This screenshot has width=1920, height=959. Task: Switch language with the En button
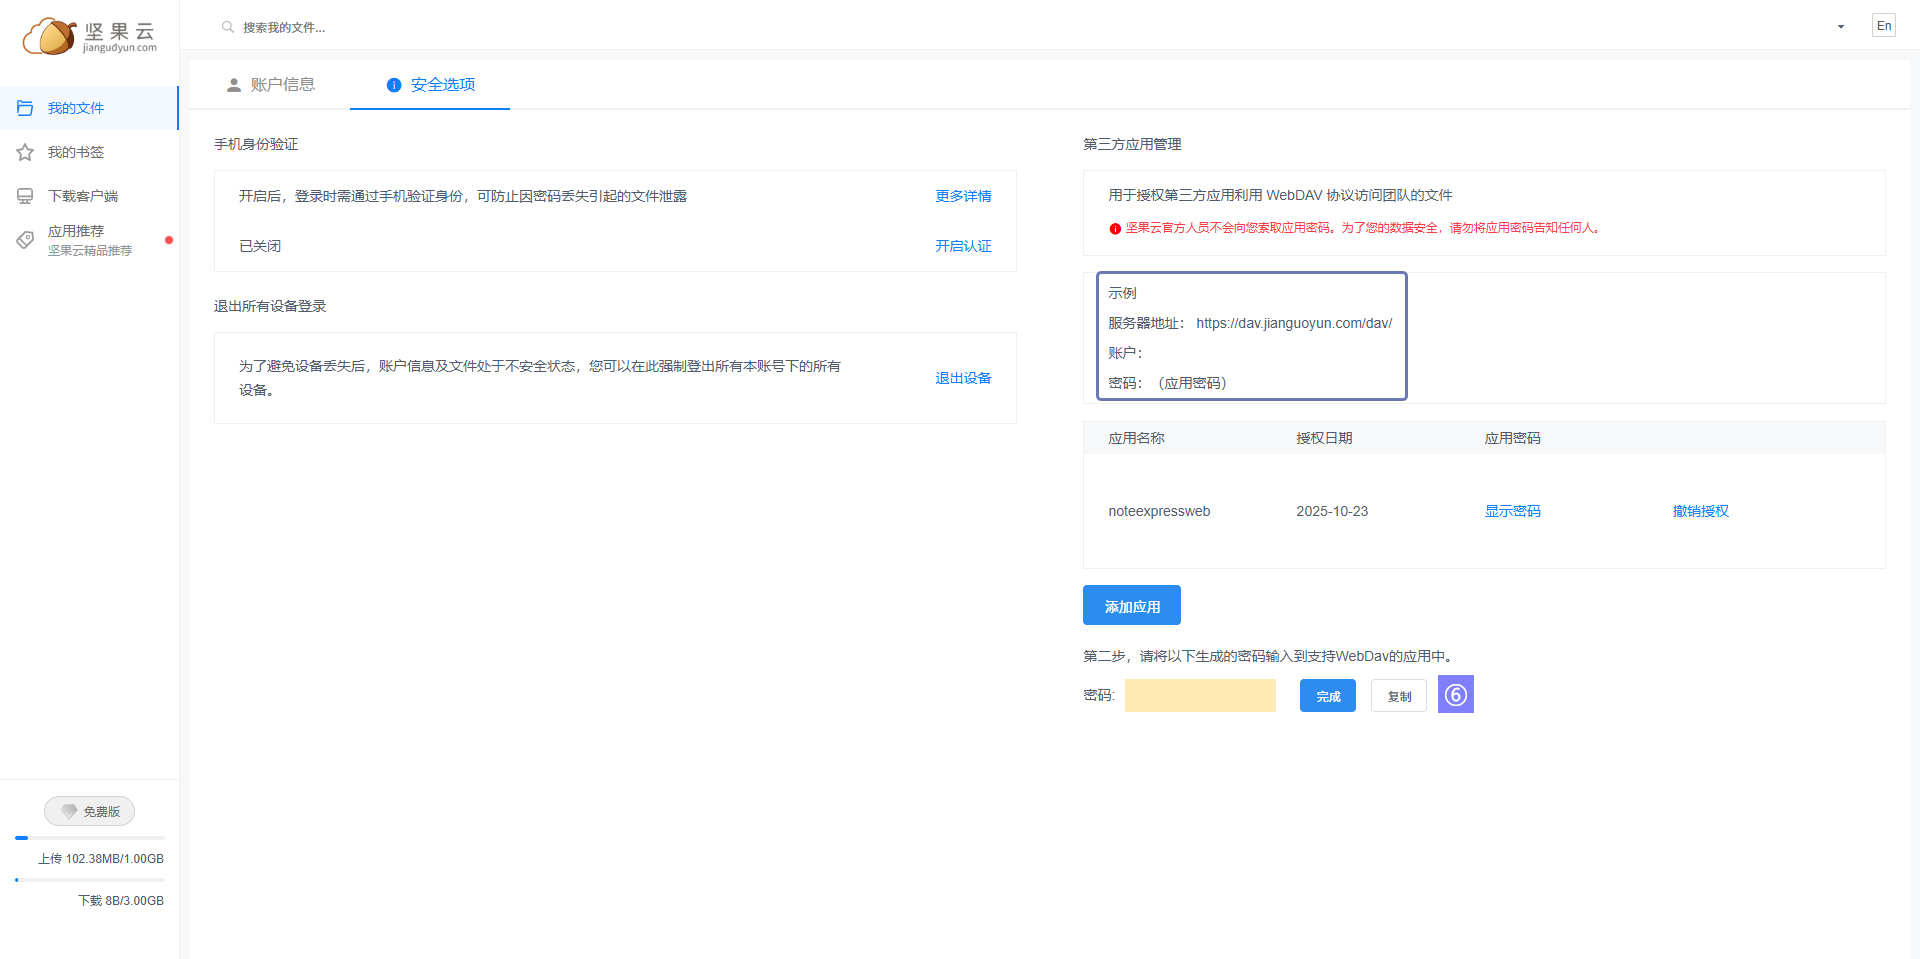coord(1883,26)
